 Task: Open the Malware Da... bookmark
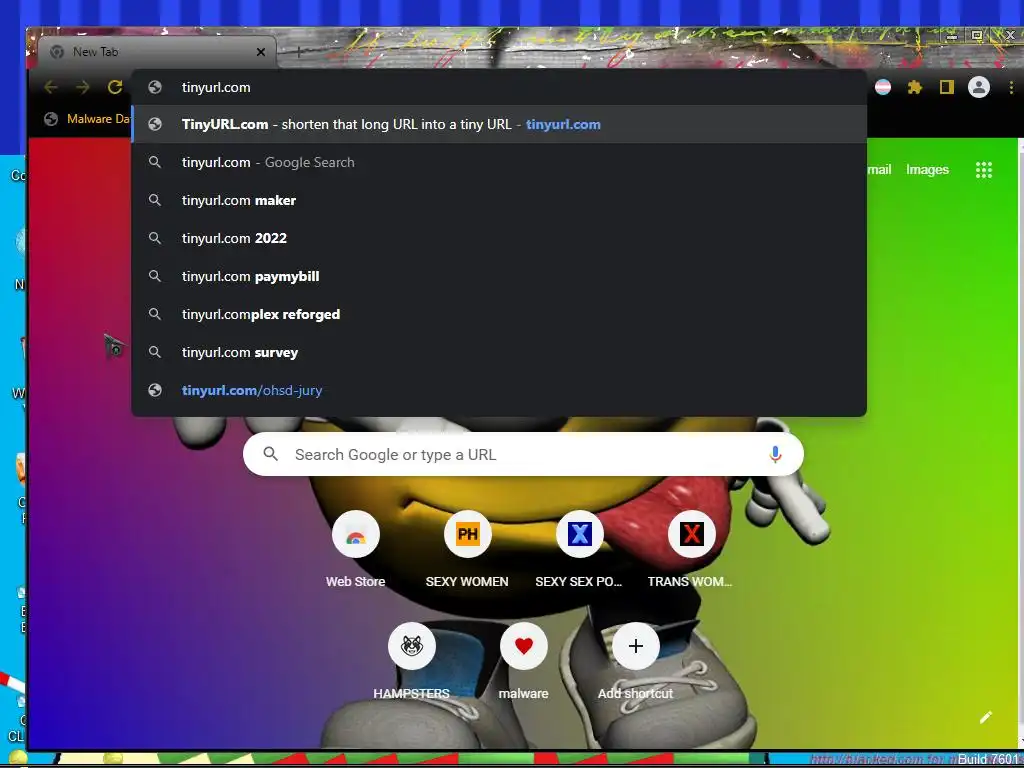87,119
